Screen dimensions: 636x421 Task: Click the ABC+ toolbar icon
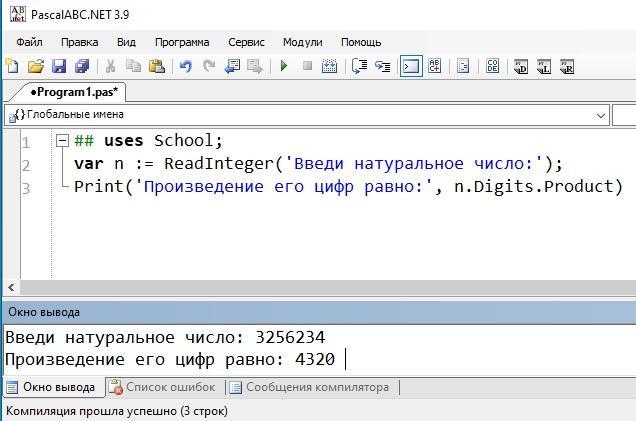click(x=434, y=66)
